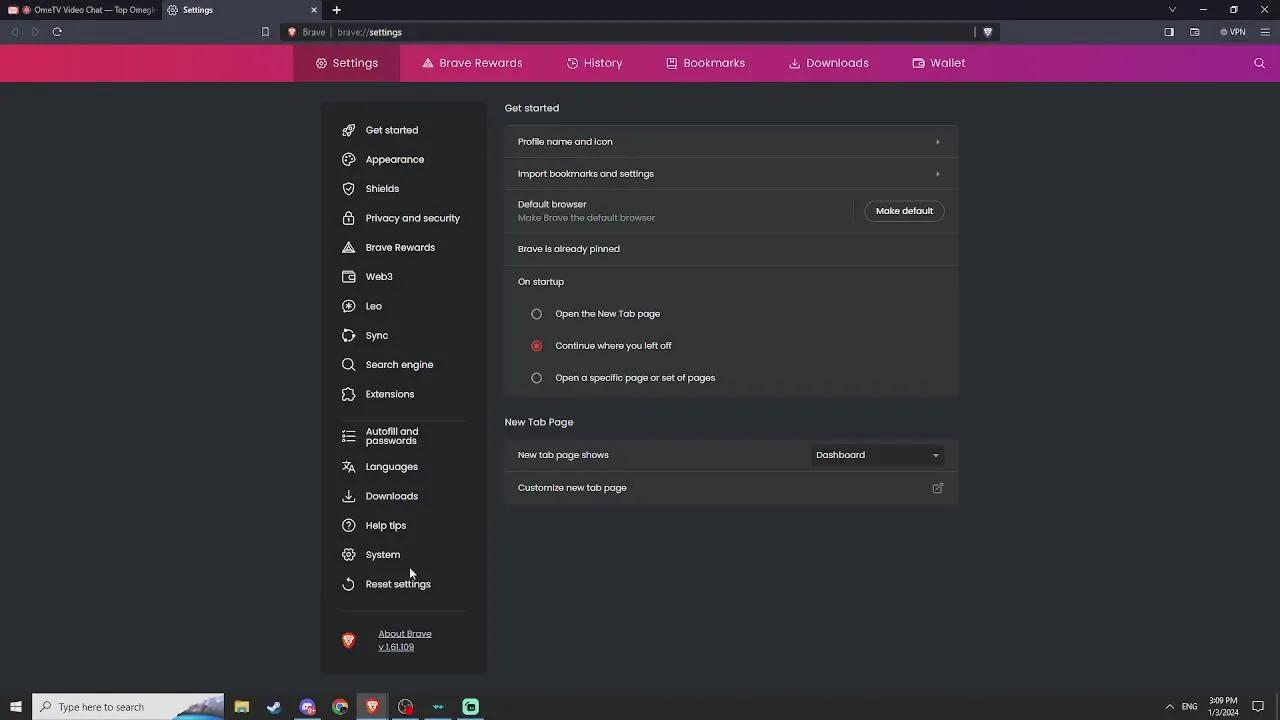Screen dimensions: 1280x720
Task: Switch to the History tab
Action: [594, 63]
